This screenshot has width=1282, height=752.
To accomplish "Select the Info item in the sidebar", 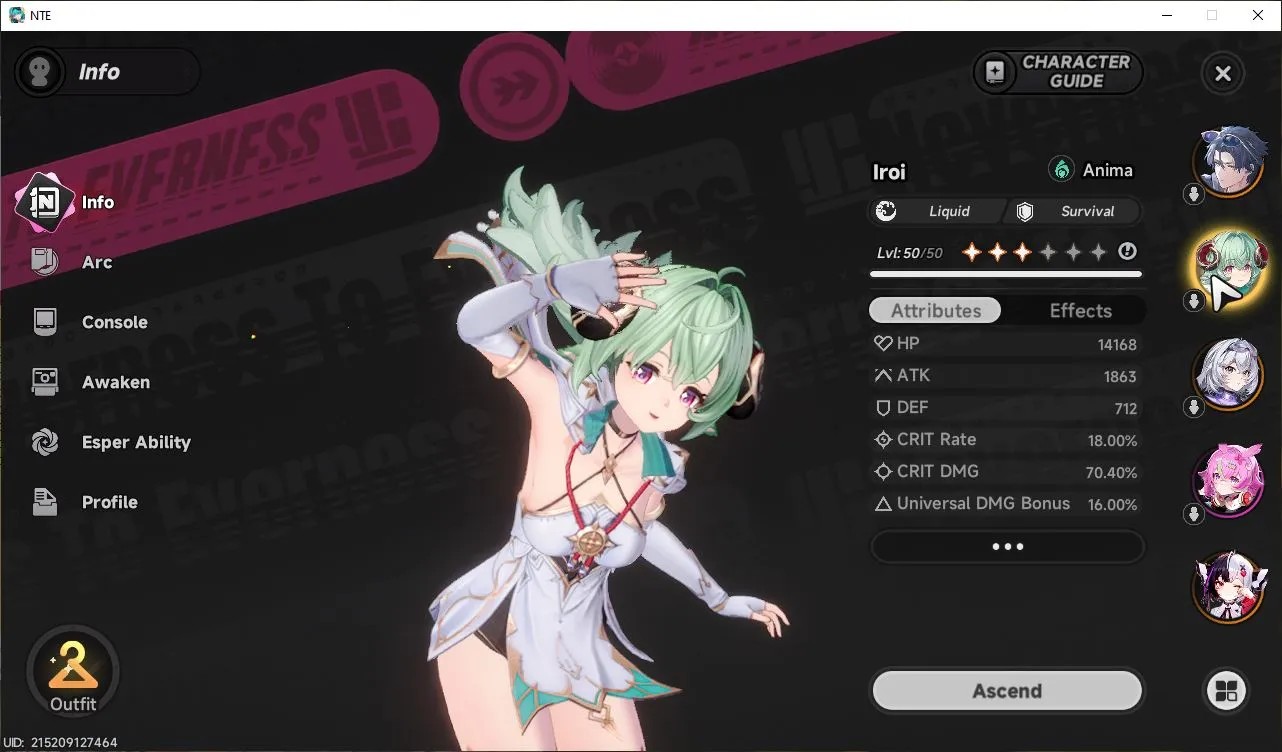I will point(66,202).
